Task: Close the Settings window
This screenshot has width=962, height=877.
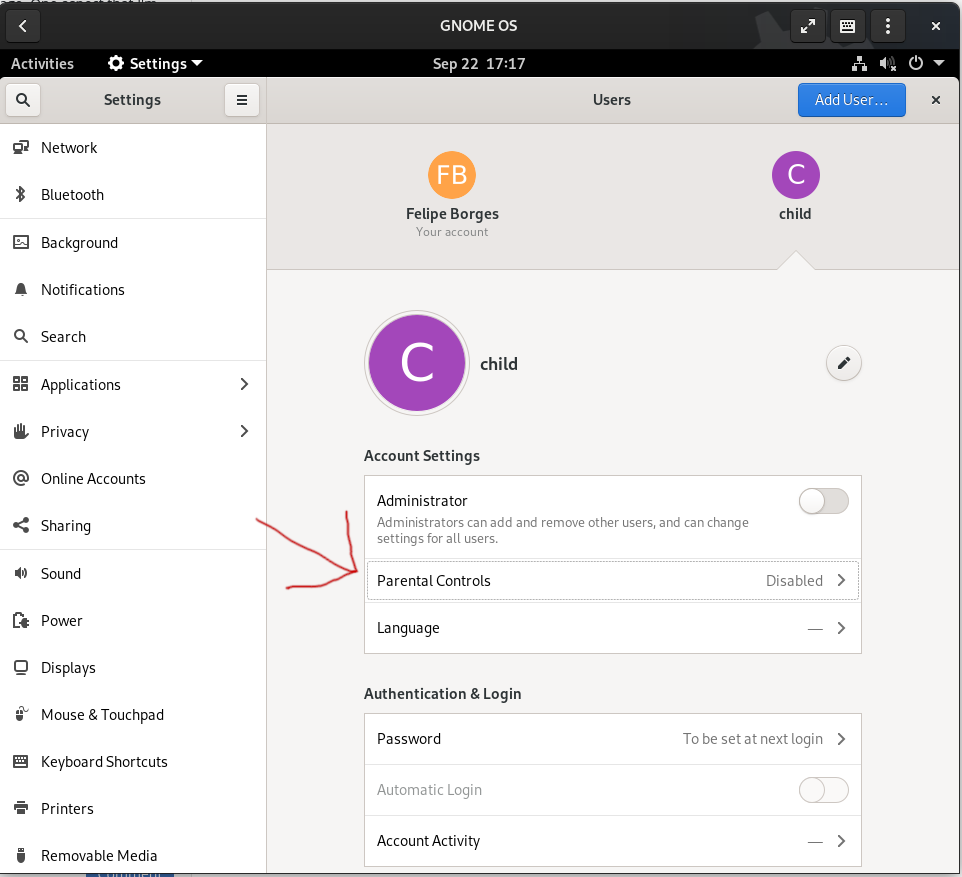Action: pos(936,99)
